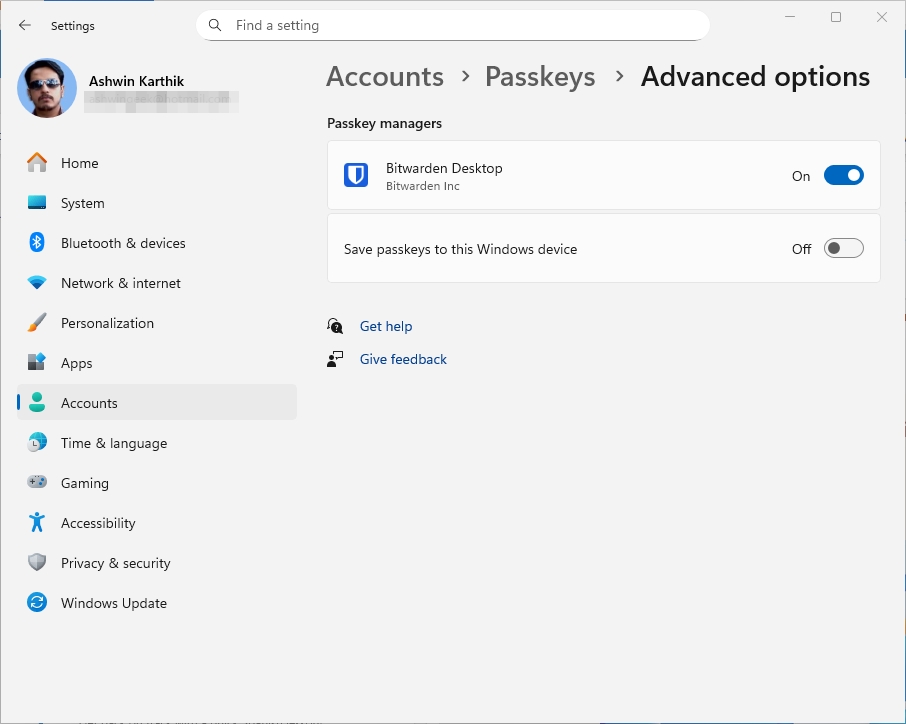The width and height of the screenshot is (906, 724).
Task: Open the Get help link
Action: [386, 326]
